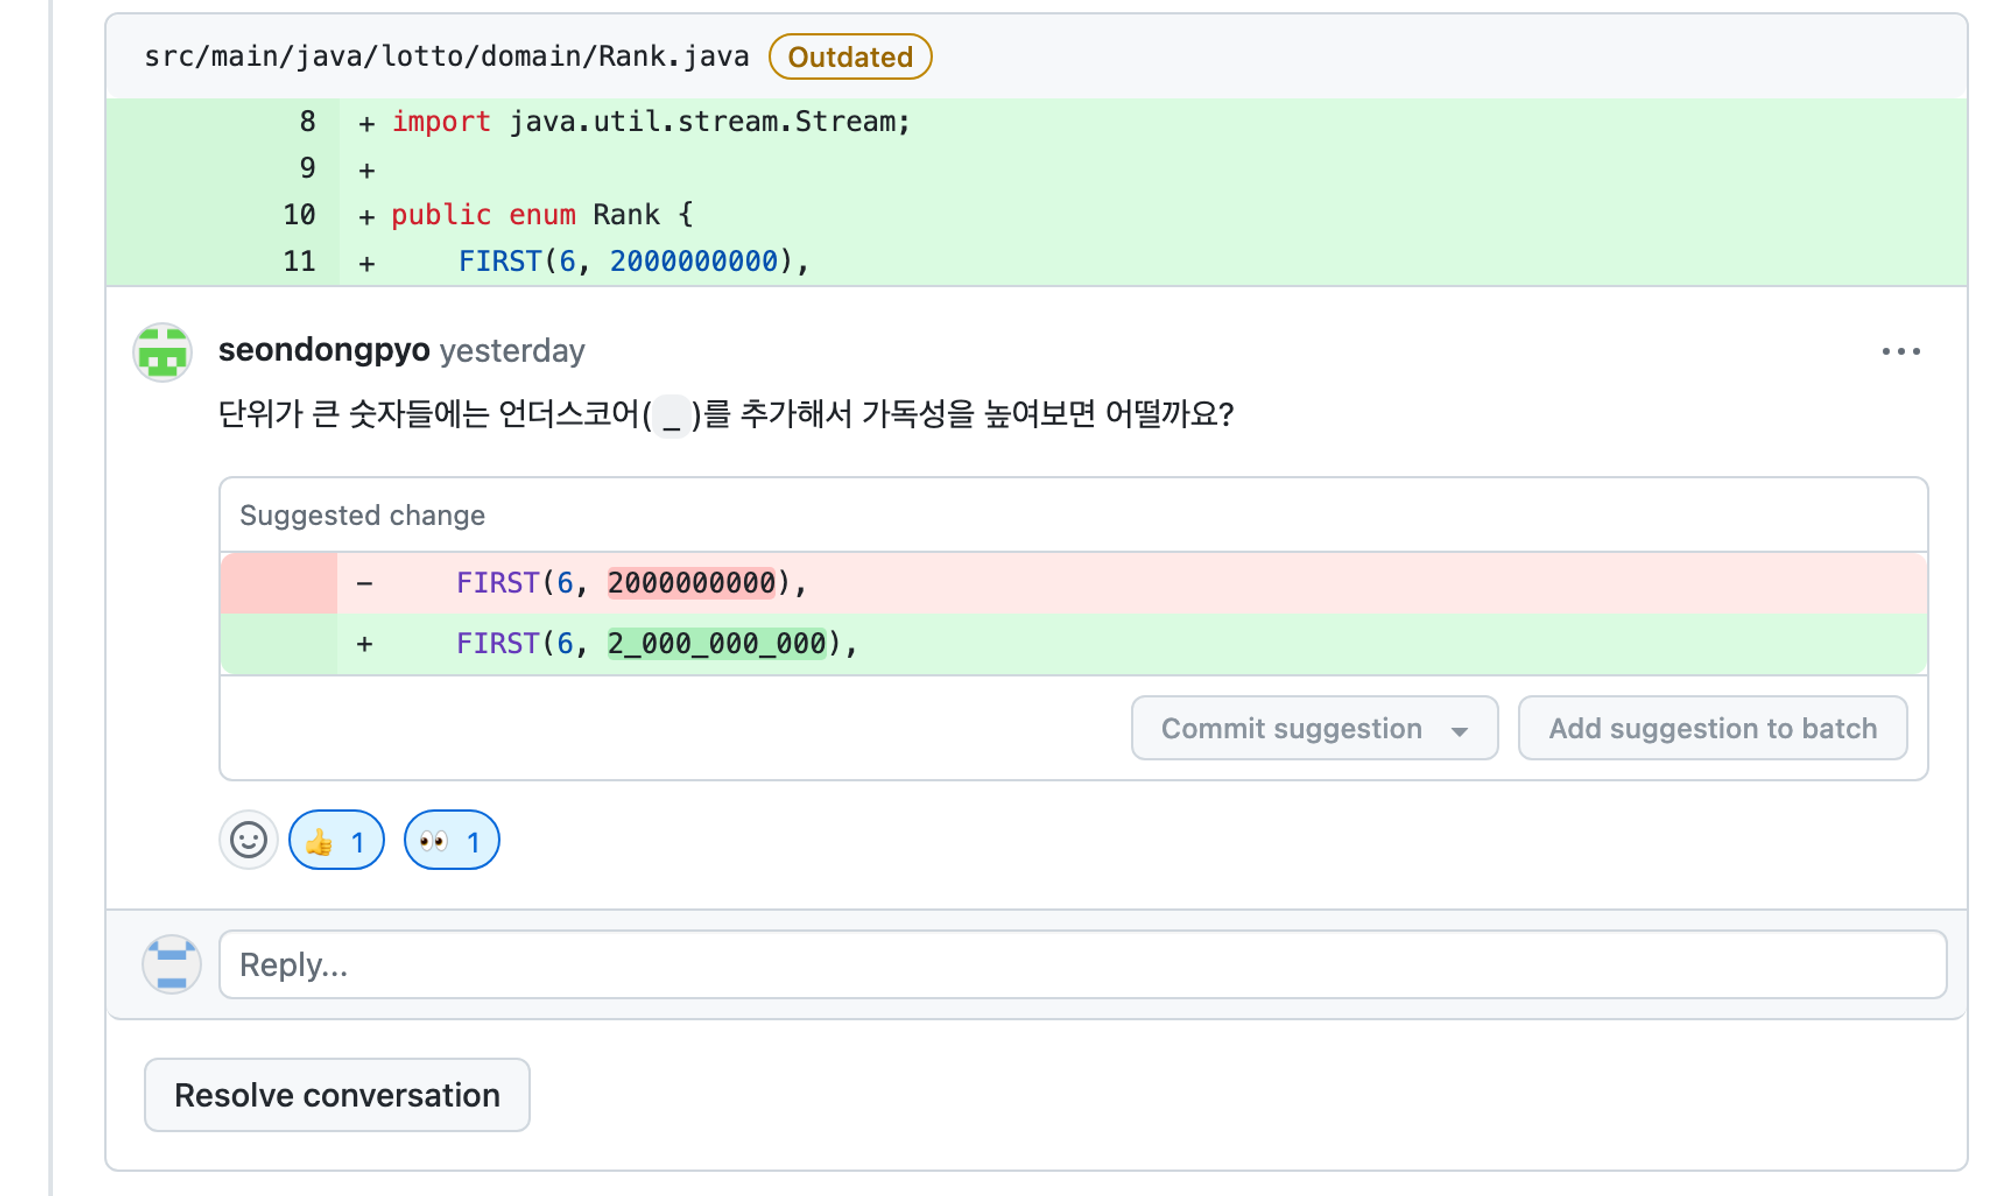The height and width of the screenshot is (1196, 2000).
Task: Click the add reaction smiley icon
Action: coord(248,840)
